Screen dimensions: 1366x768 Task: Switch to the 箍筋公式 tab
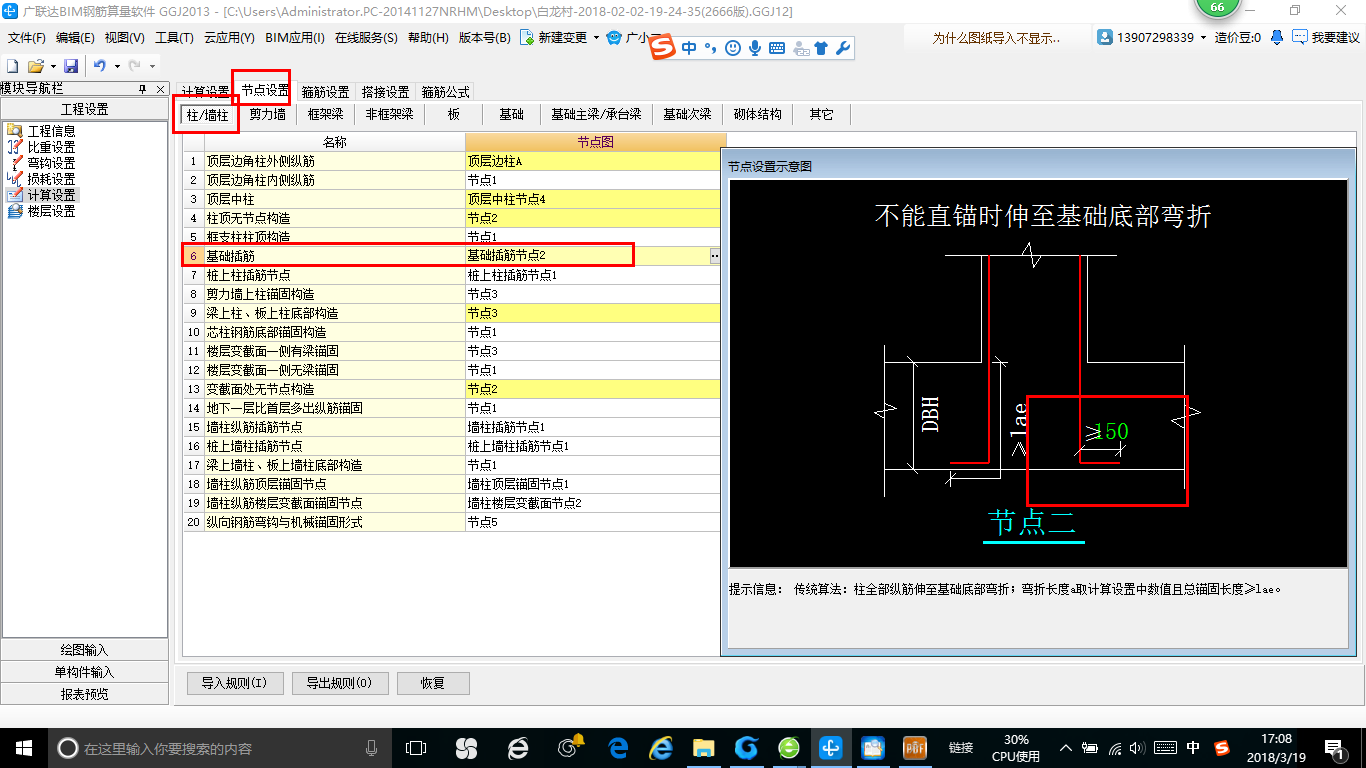pos(445,91)
